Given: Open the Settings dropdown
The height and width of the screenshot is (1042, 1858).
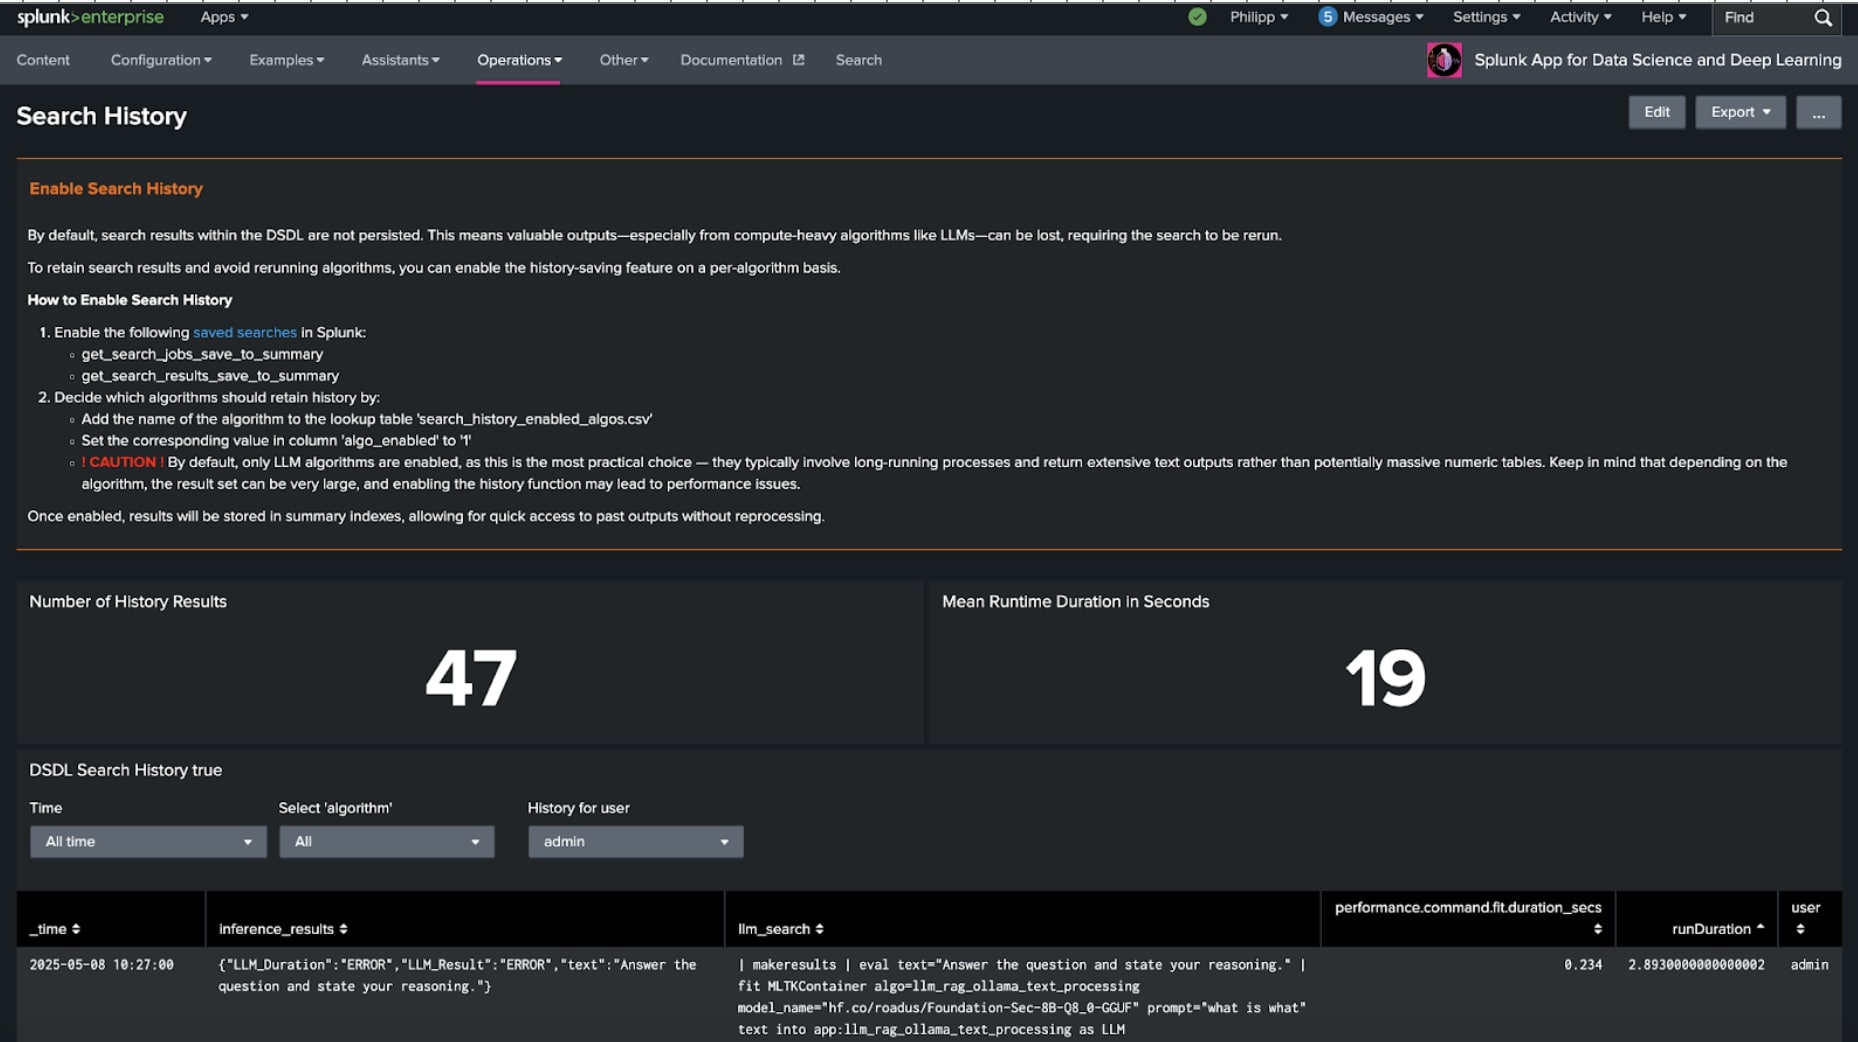Looking at the screenshot, I should tap(1486, 17).
